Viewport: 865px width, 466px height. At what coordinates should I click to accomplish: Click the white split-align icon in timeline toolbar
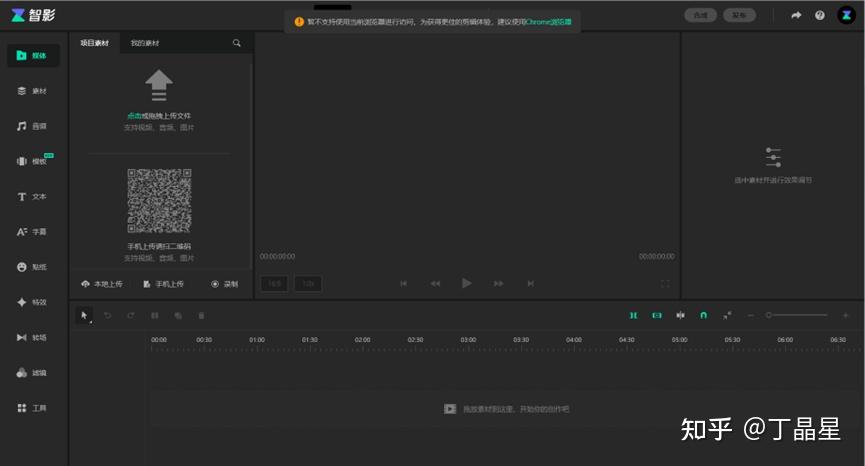point(681,315)
